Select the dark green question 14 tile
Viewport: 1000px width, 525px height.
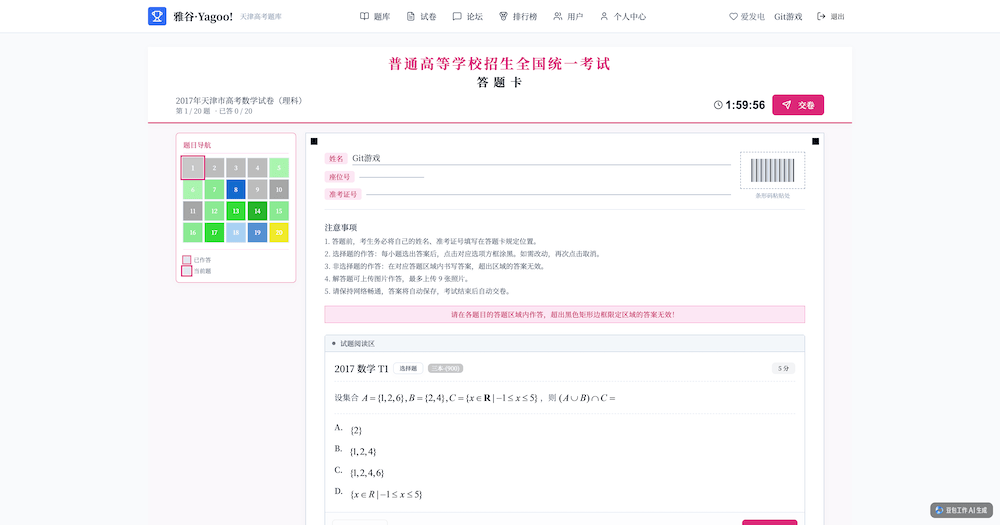(x=258, y=211)
